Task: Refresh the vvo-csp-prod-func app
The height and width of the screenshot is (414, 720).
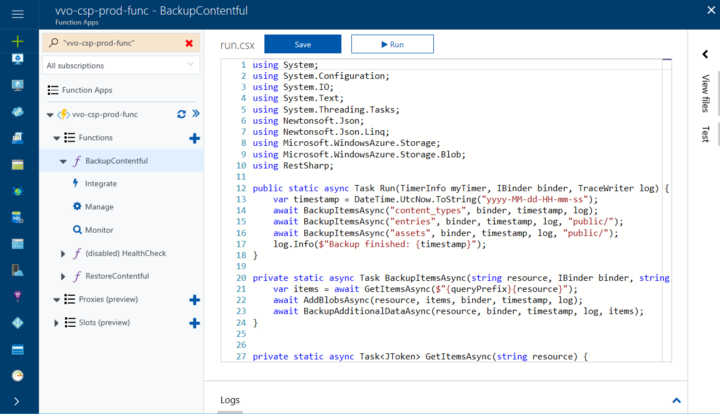Action: pyautogui.click(x=181, y=114)
